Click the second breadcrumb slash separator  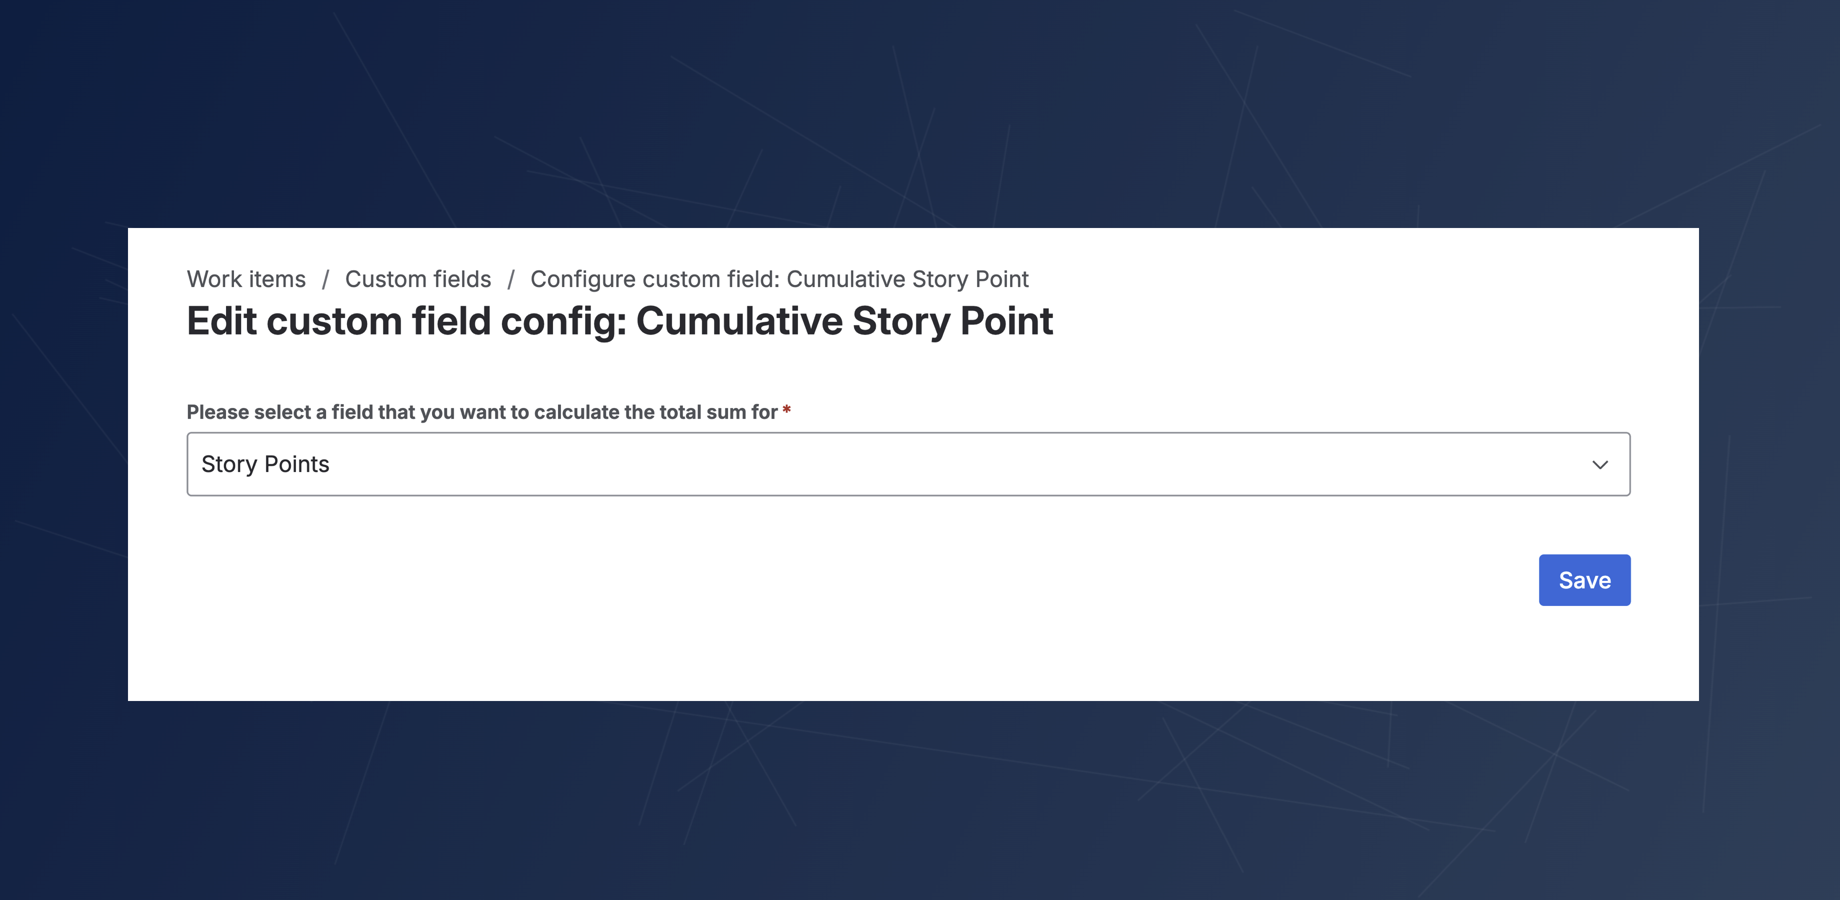(510, 280)
